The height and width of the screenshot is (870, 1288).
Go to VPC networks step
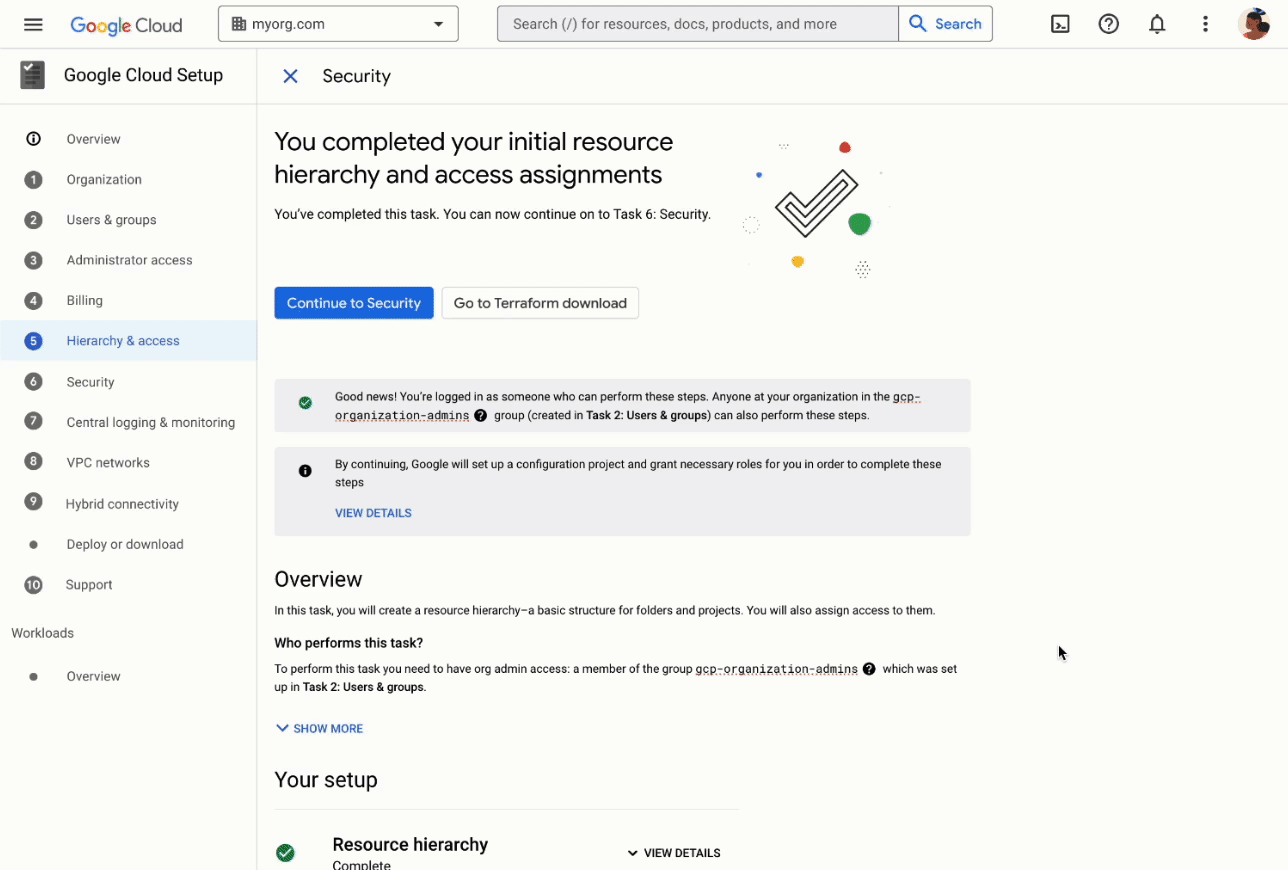tap(108, 463)
